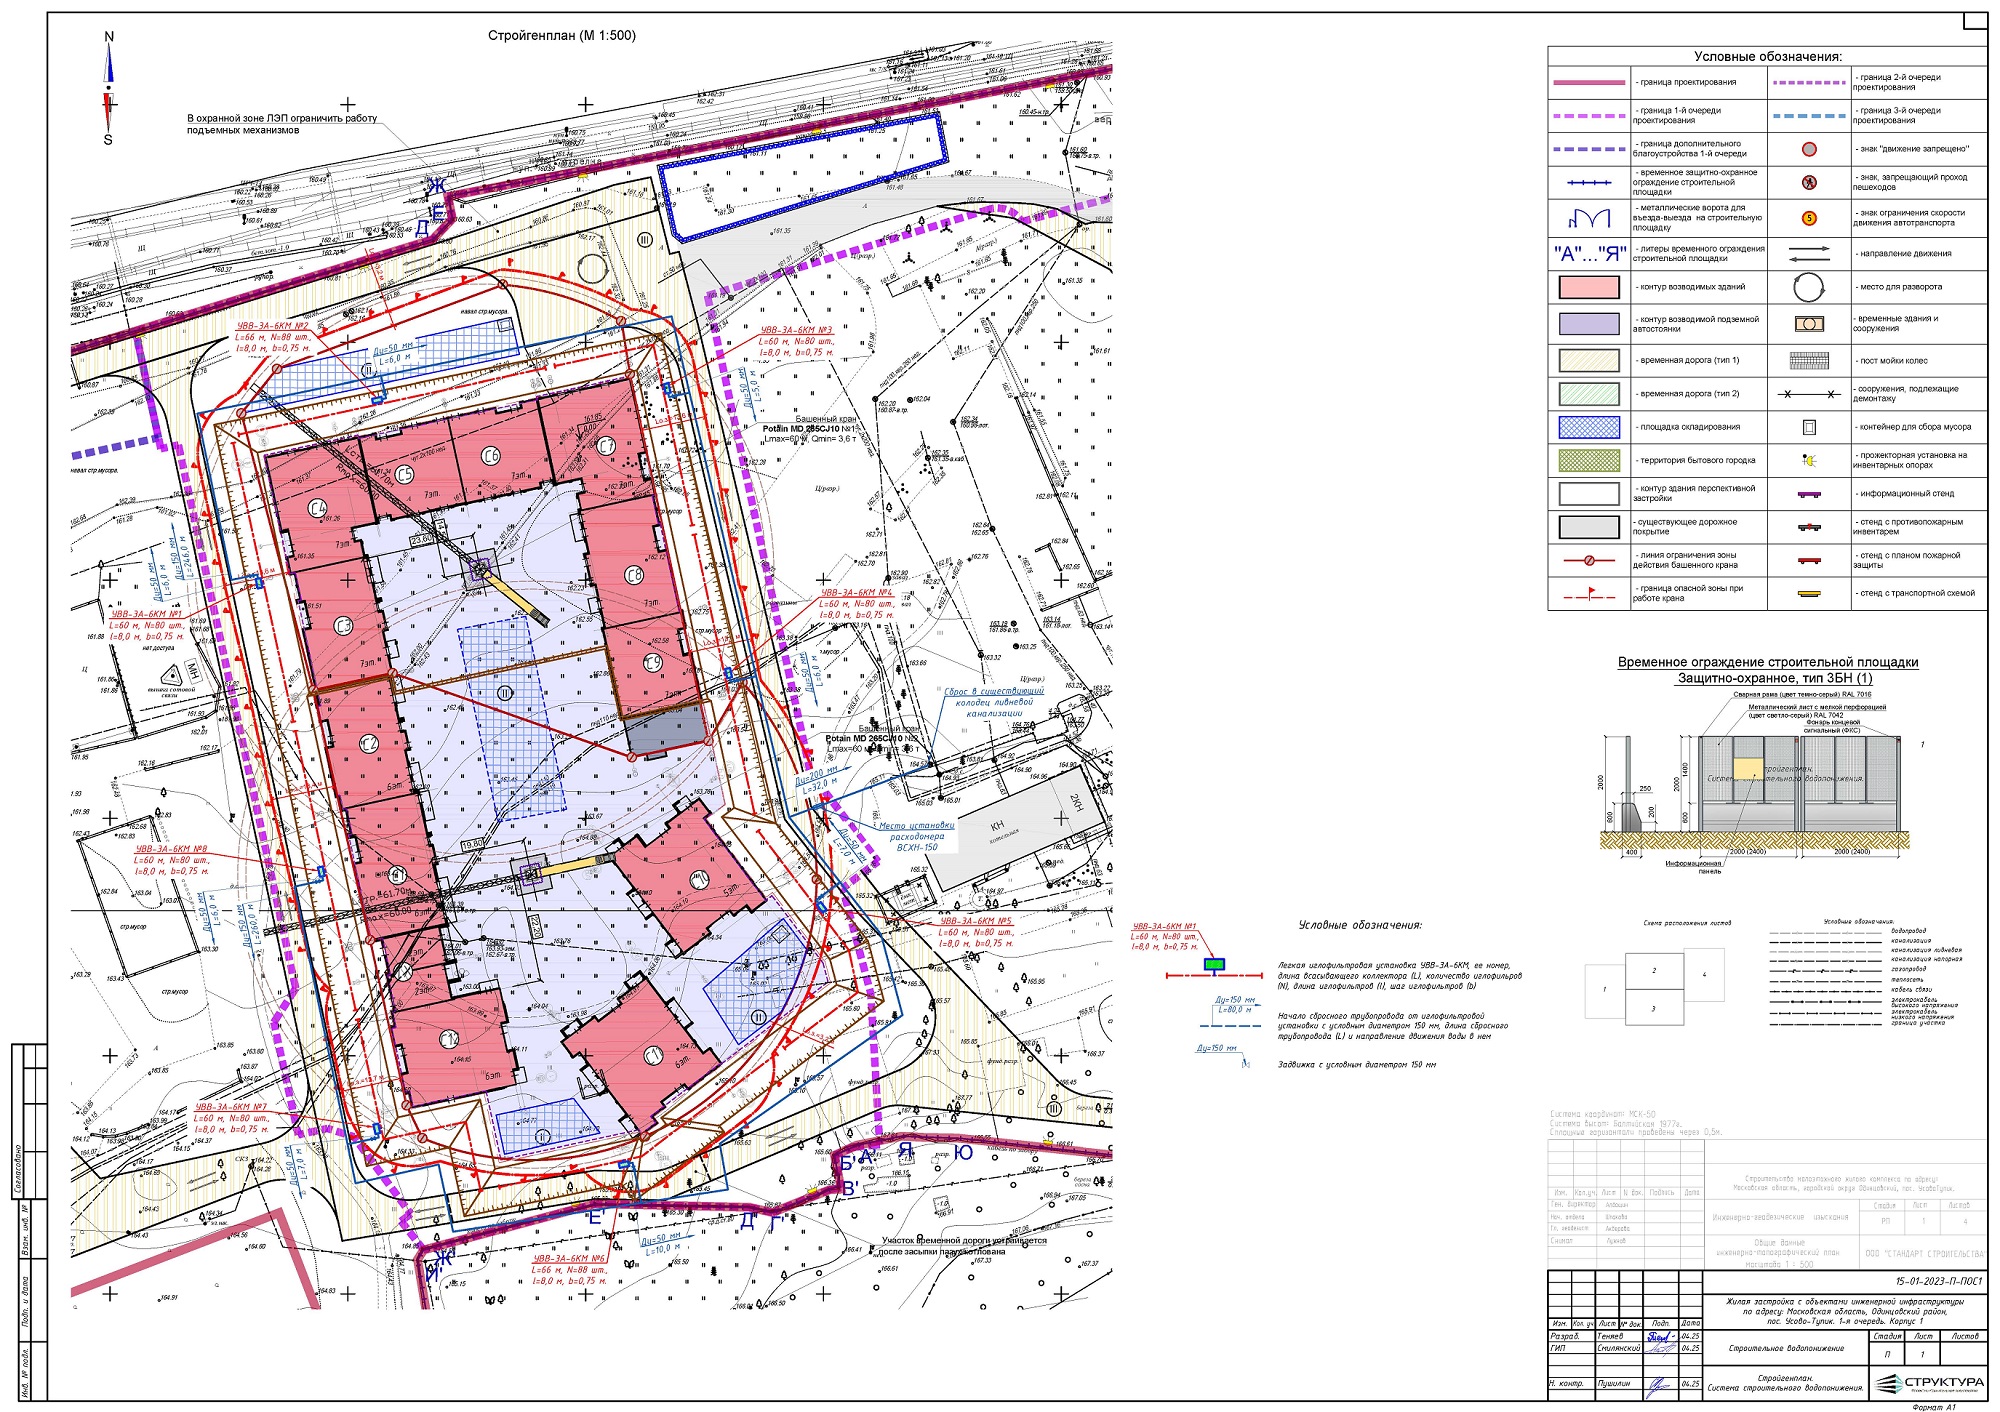The width and height of the screenshot is (2000, 1412).
Task: Click the turnaround place circle icon
Action: click(x=1808, y=288)
